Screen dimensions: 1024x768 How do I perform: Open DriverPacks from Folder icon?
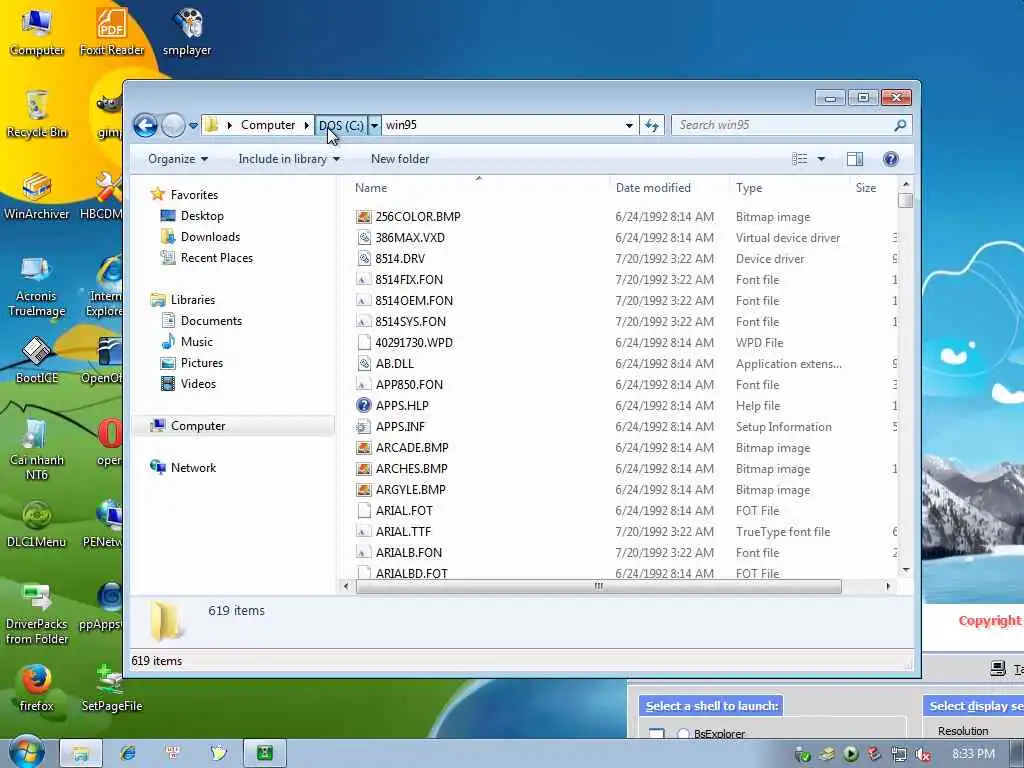[37, 613]
